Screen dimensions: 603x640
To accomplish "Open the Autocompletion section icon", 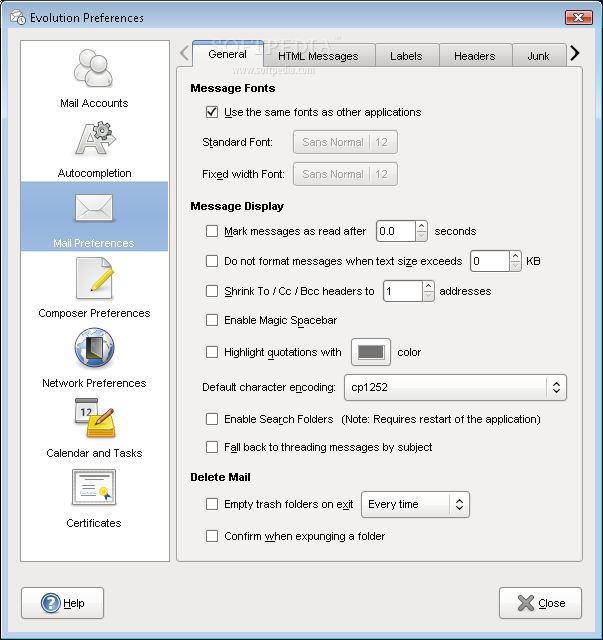I will (x=95, y=138).
